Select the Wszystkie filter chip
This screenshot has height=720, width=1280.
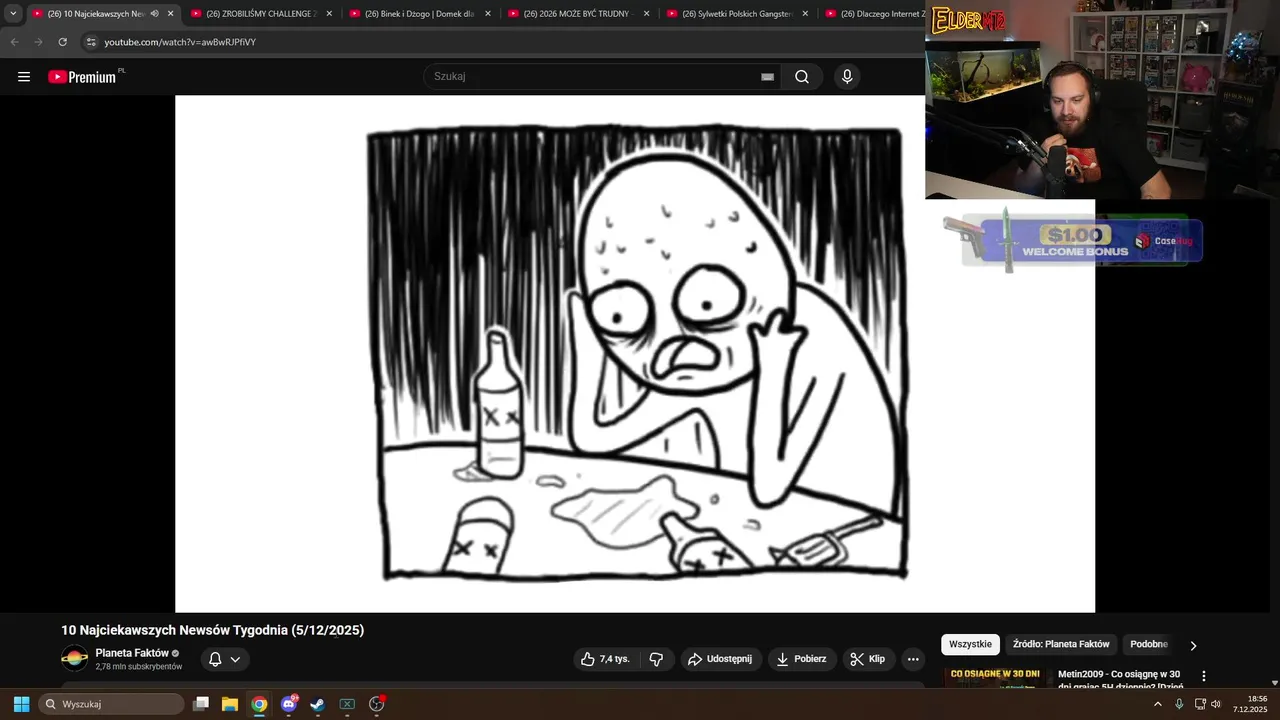(970, 645)
